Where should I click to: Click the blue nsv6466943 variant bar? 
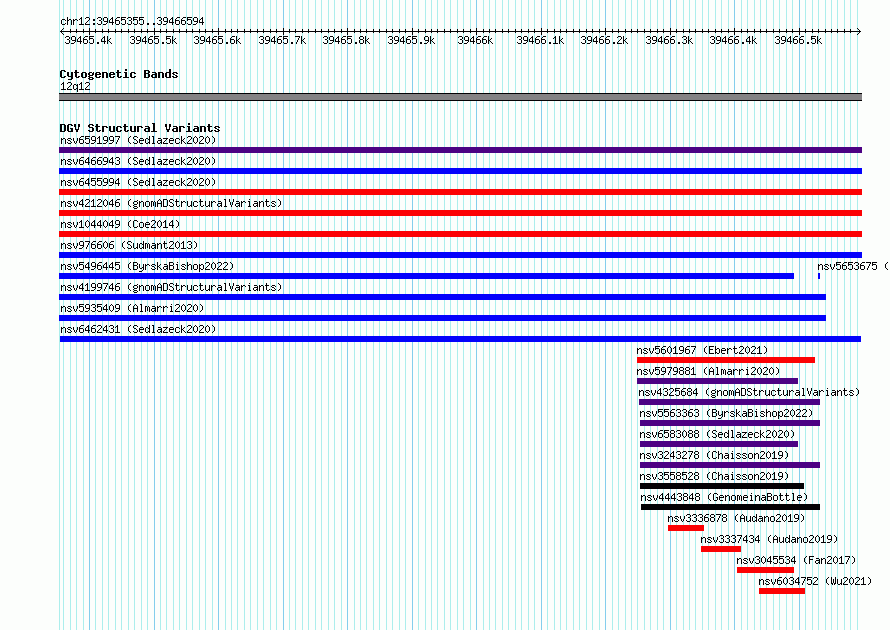coord(460,171)
